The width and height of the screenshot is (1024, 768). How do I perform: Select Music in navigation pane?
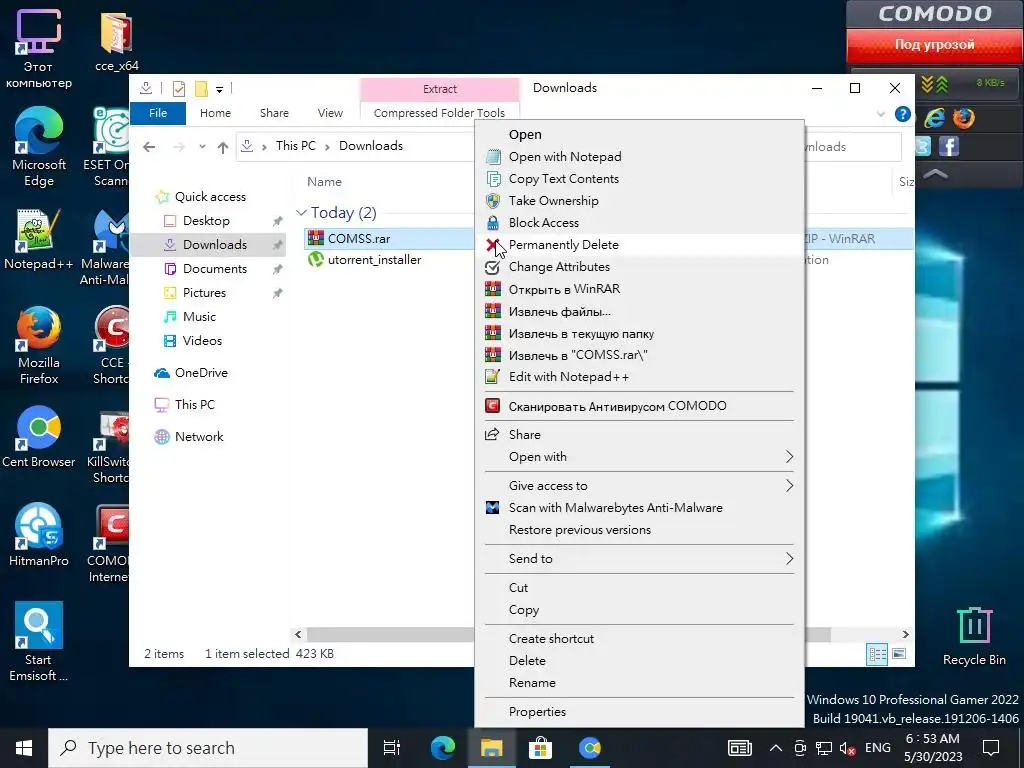click(x=199, y=317)
